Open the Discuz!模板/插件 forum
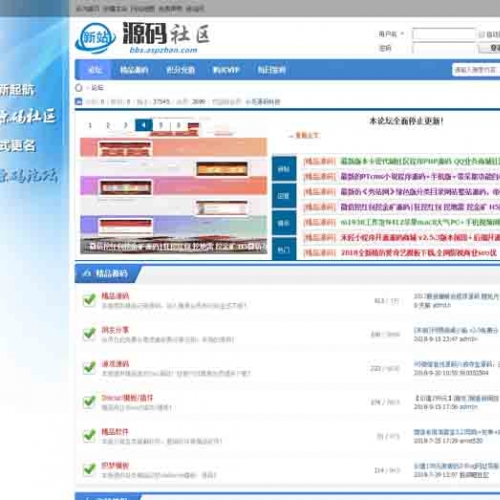 click(127, 398)
